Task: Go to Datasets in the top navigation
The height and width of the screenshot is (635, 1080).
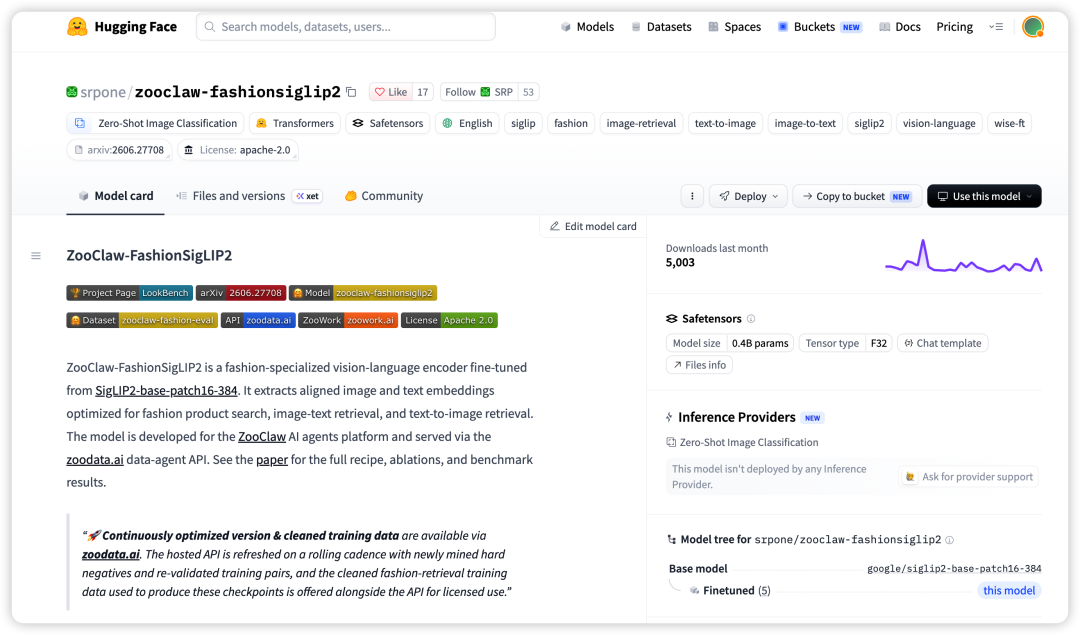Action: tap(661, 27)
